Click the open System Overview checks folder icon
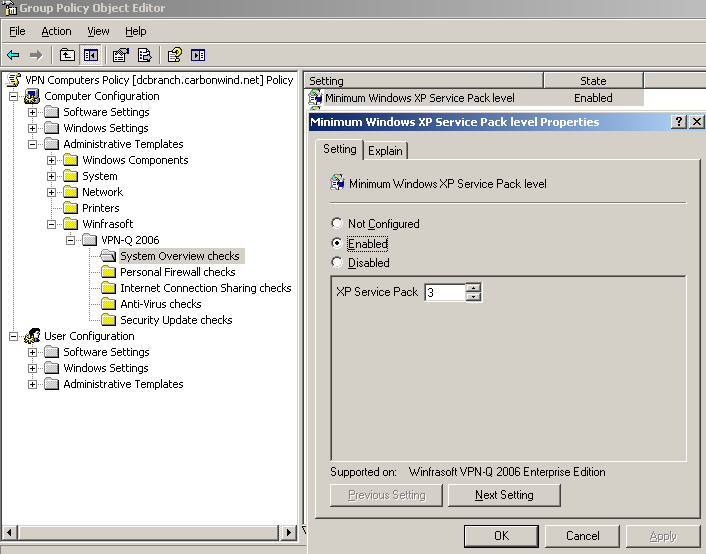The height and width of the screenshot is (554, 706). pos(108,256)
